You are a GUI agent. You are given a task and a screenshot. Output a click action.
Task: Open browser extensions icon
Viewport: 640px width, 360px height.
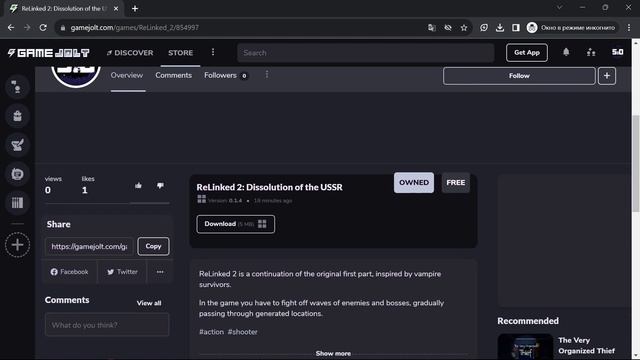484,27
